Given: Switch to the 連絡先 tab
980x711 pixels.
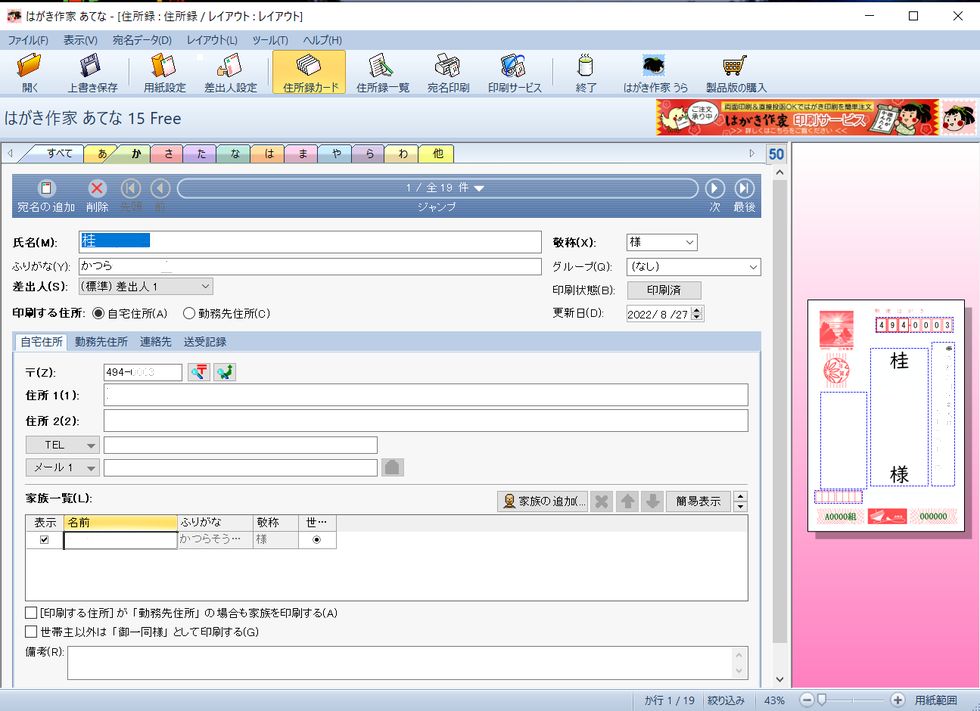Looking at the screenshot, I should (x=155, y=342).
